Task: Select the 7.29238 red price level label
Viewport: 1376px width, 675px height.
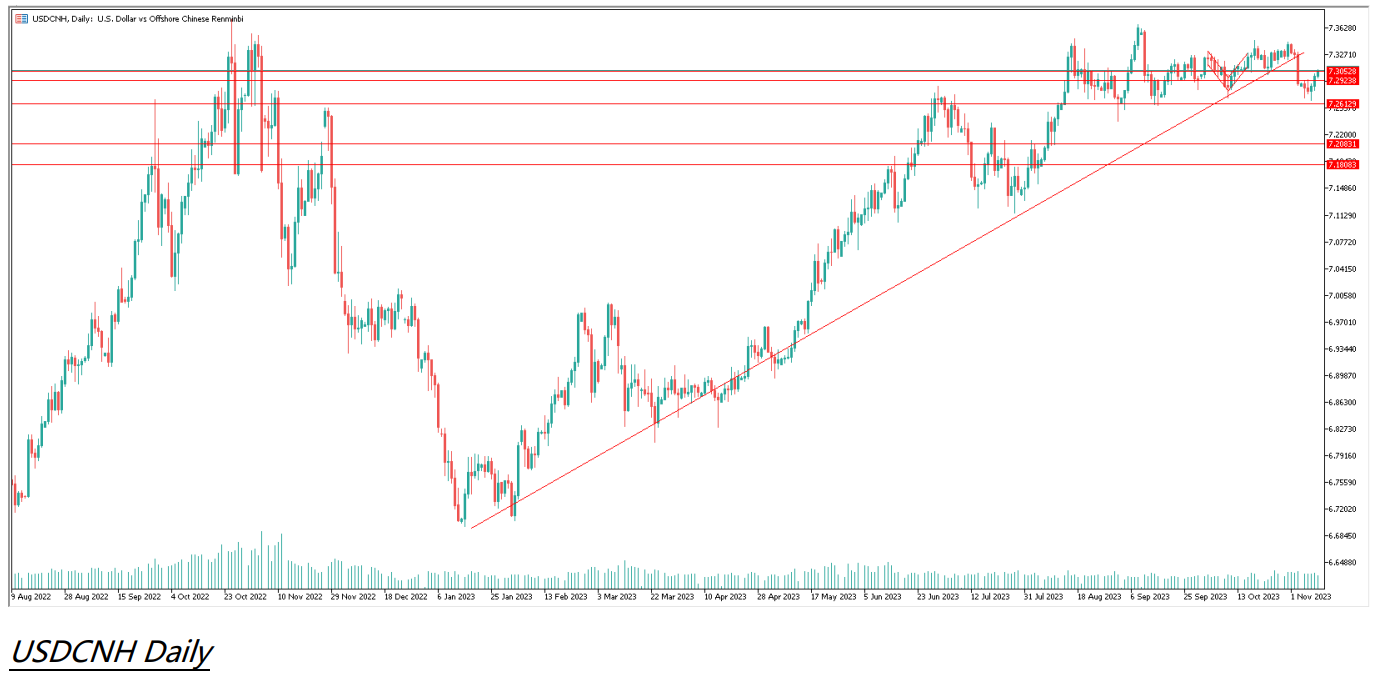Action: [x=1341, y=81]
